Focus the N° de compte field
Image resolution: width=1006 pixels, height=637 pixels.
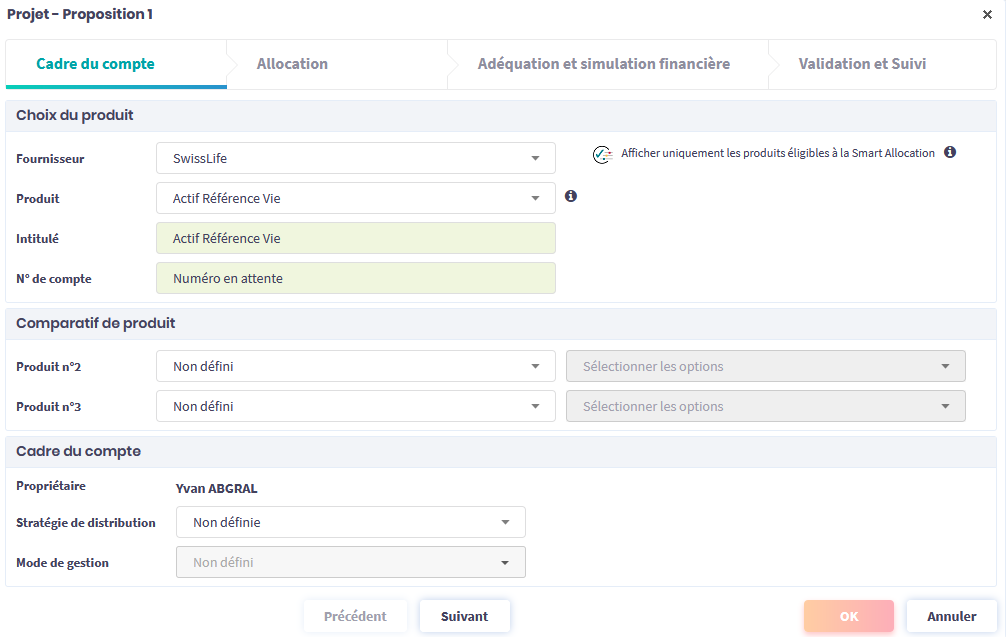355,278
